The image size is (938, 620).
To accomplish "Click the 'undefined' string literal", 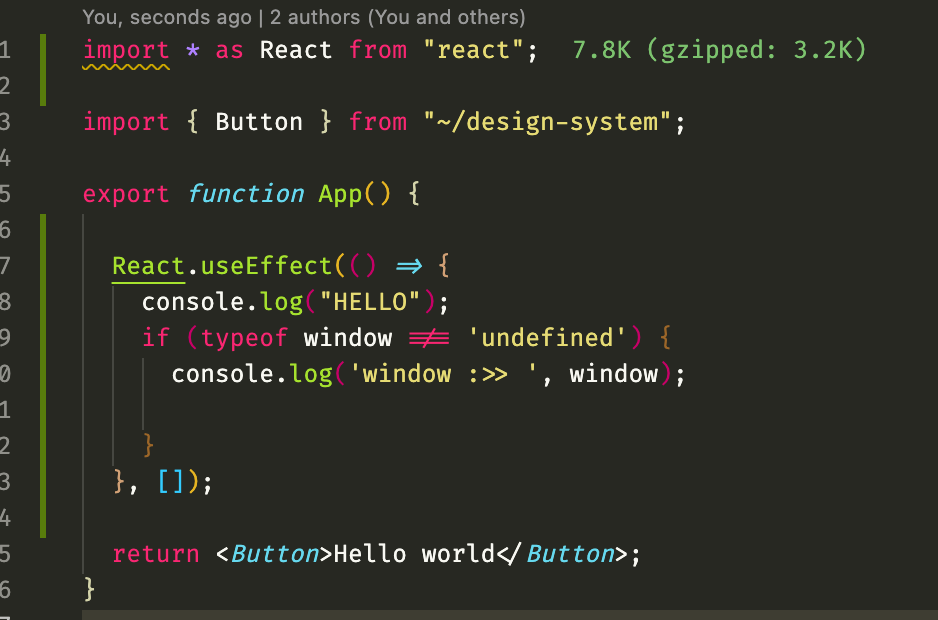I will pyautogui.click(x=547, y=338).
